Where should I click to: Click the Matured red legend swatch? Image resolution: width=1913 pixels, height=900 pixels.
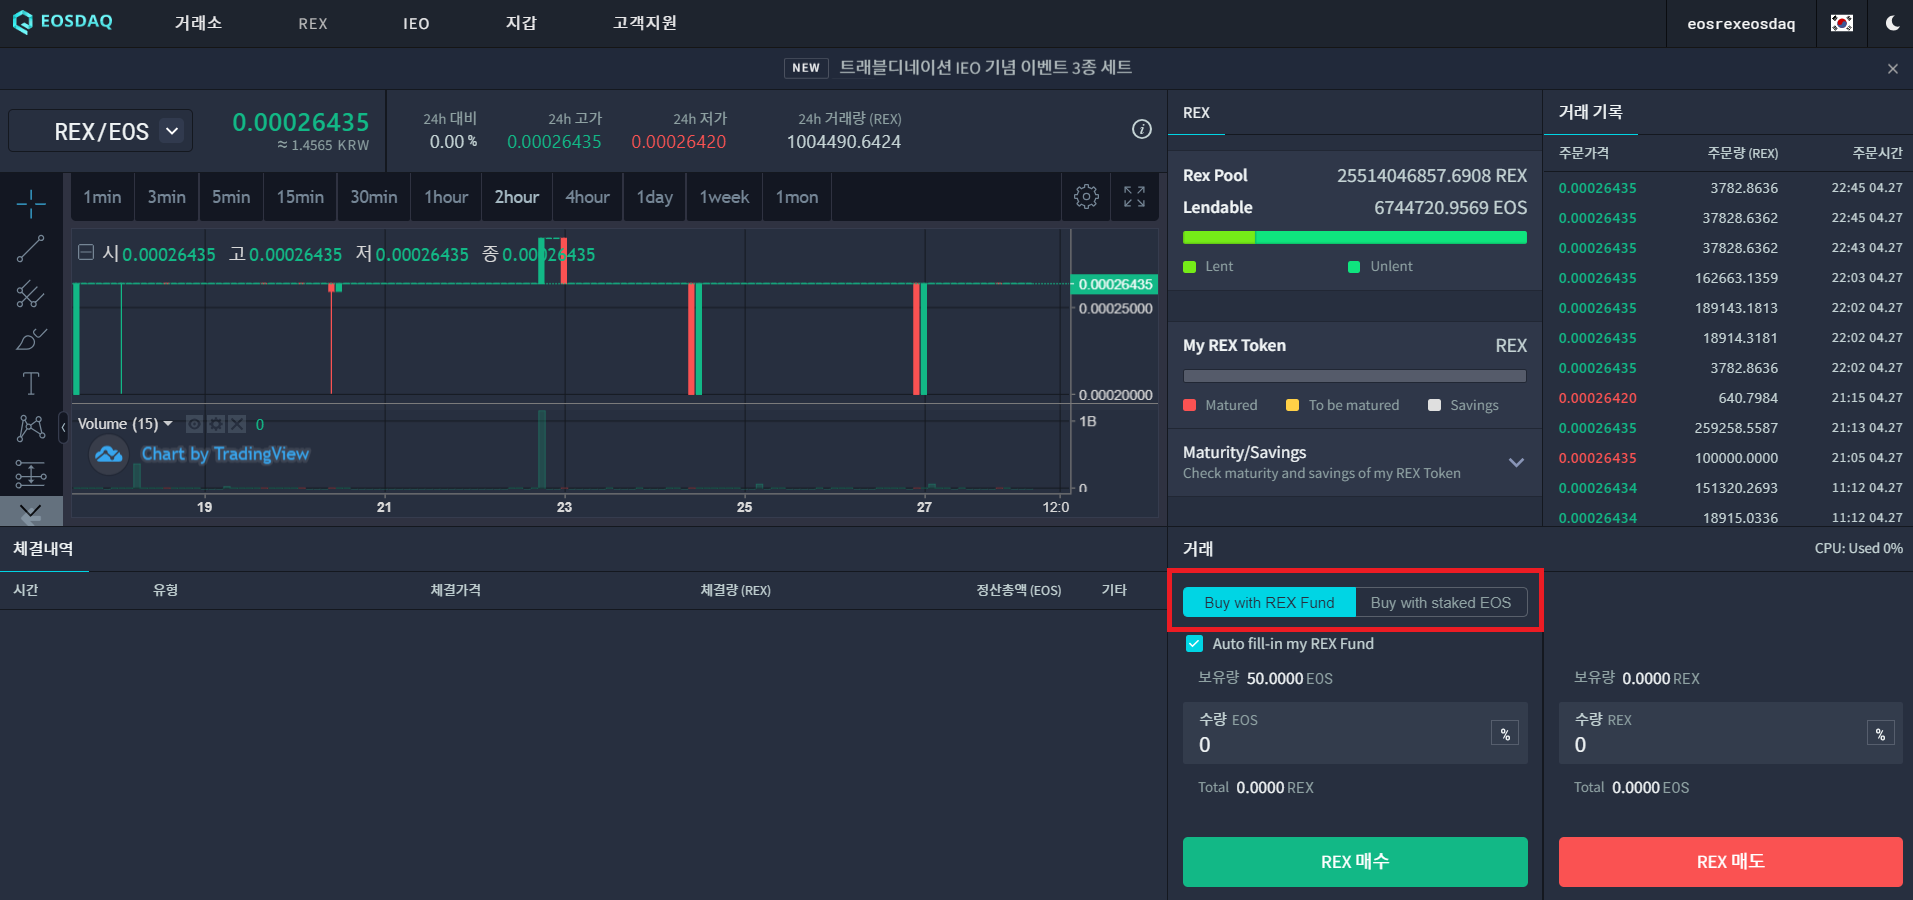(x=1190, y=405)
